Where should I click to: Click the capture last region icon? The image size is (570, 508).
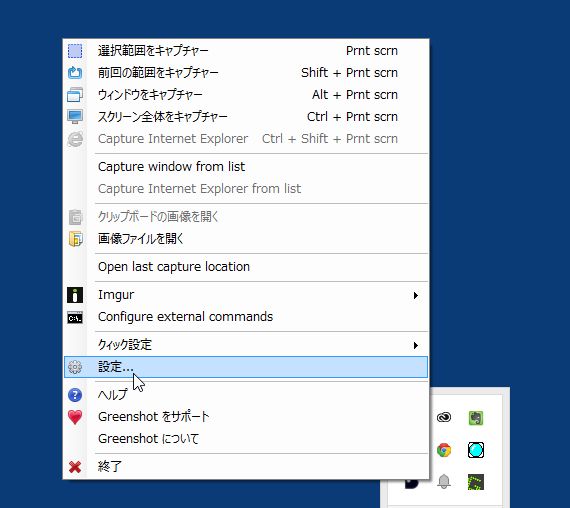[x=75, y=73]
